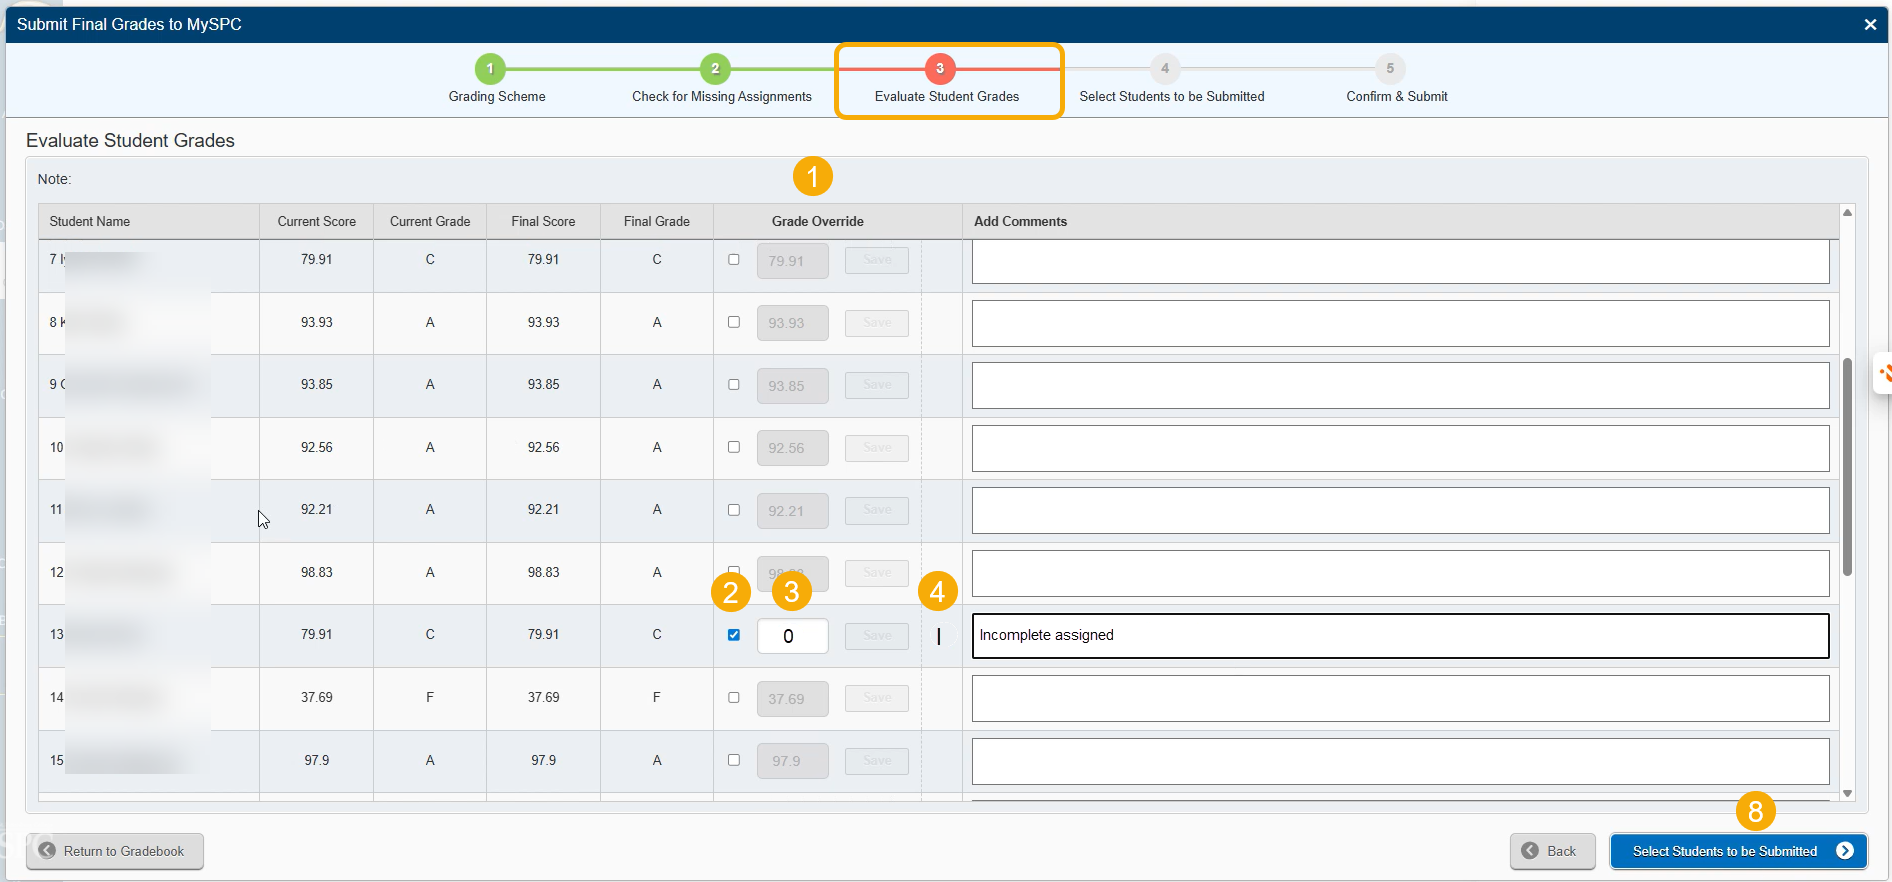Enable grade override for 92.21 row
The image size is (1892, 882).
pos(734,510)
